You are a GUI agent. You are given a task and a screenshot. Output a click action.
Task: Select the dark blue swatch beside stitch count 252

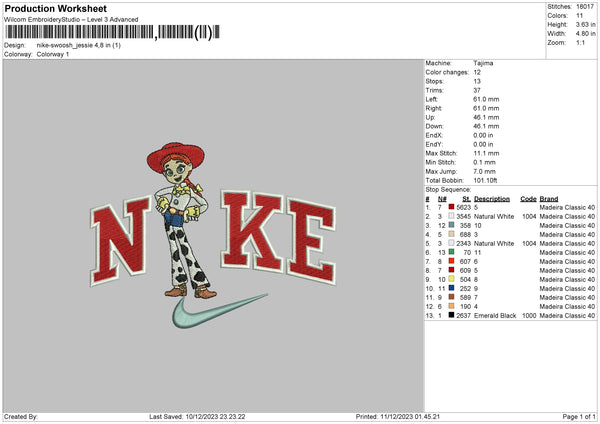pos(452,288)
